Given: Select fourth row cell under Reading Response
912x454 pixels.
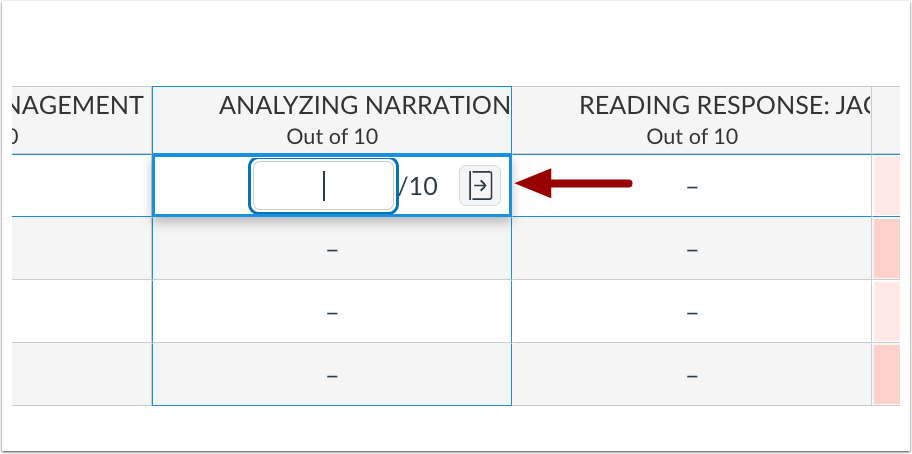Looking at the screenshot, I should (692, 375).
